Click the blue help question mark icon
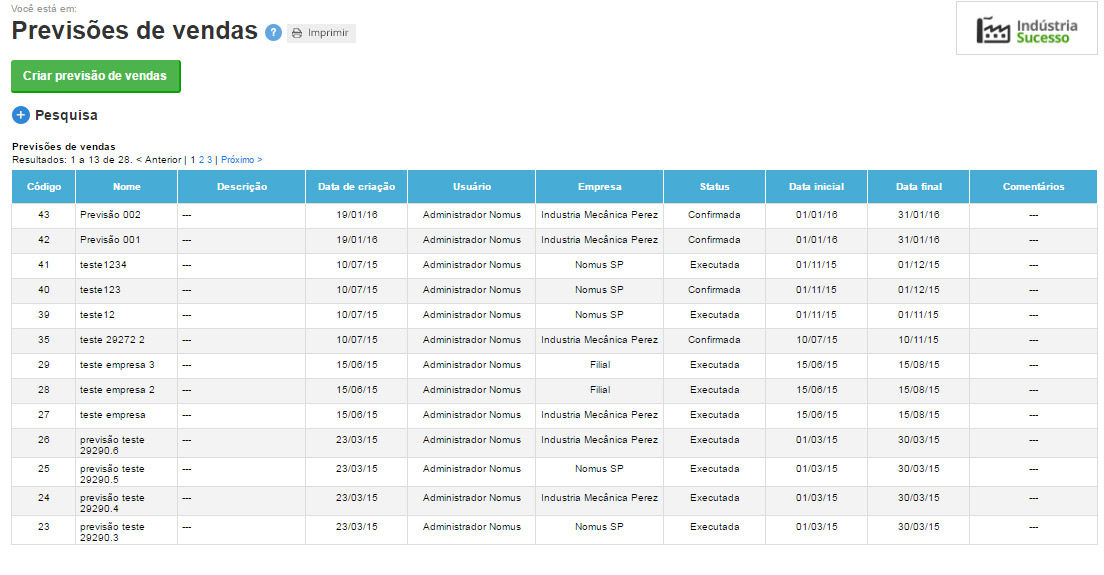This screenshot has height=575, width=1104. coord(273,33)
